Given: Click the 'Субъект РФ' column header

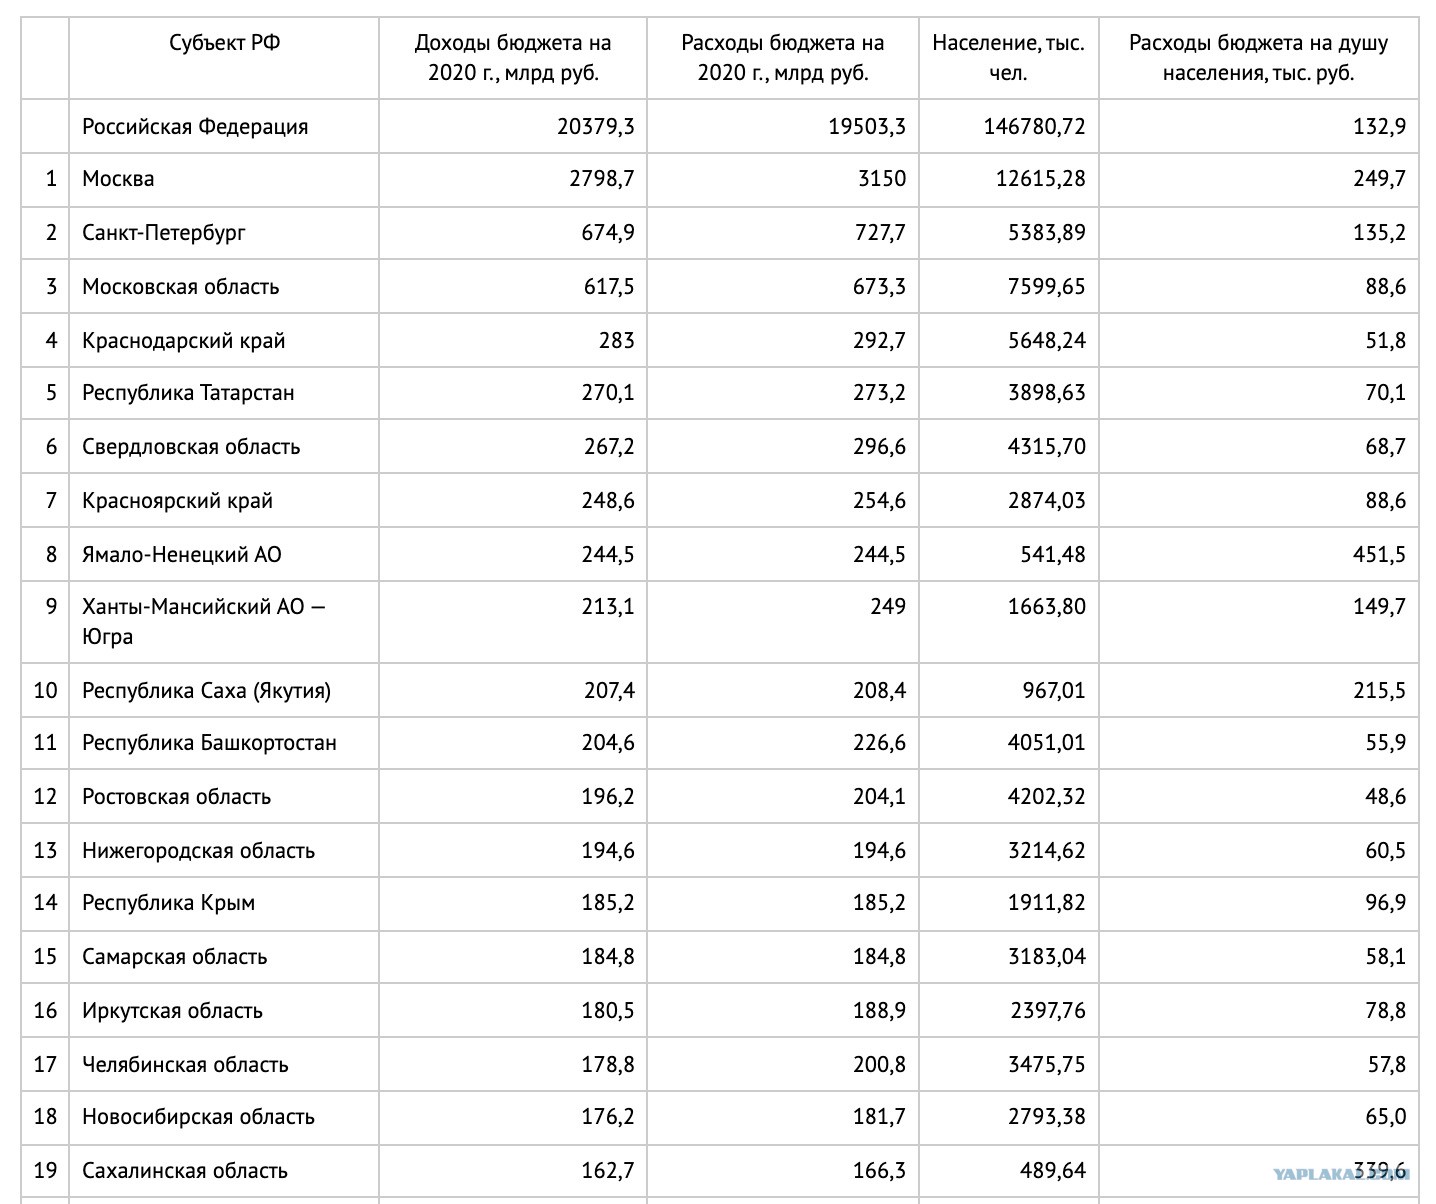Looking at the screenshot, I should (224, 43).
